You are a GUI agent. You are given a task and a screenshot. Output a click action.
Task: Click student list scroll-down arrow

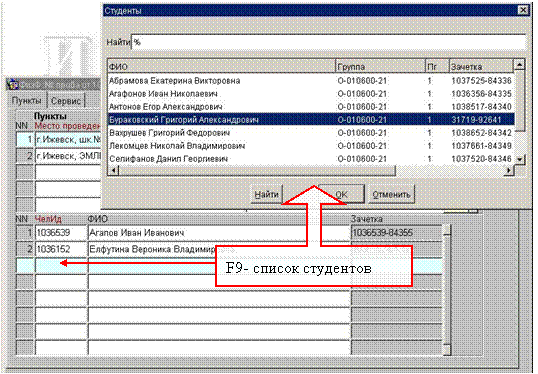click(x=519, y=160)
